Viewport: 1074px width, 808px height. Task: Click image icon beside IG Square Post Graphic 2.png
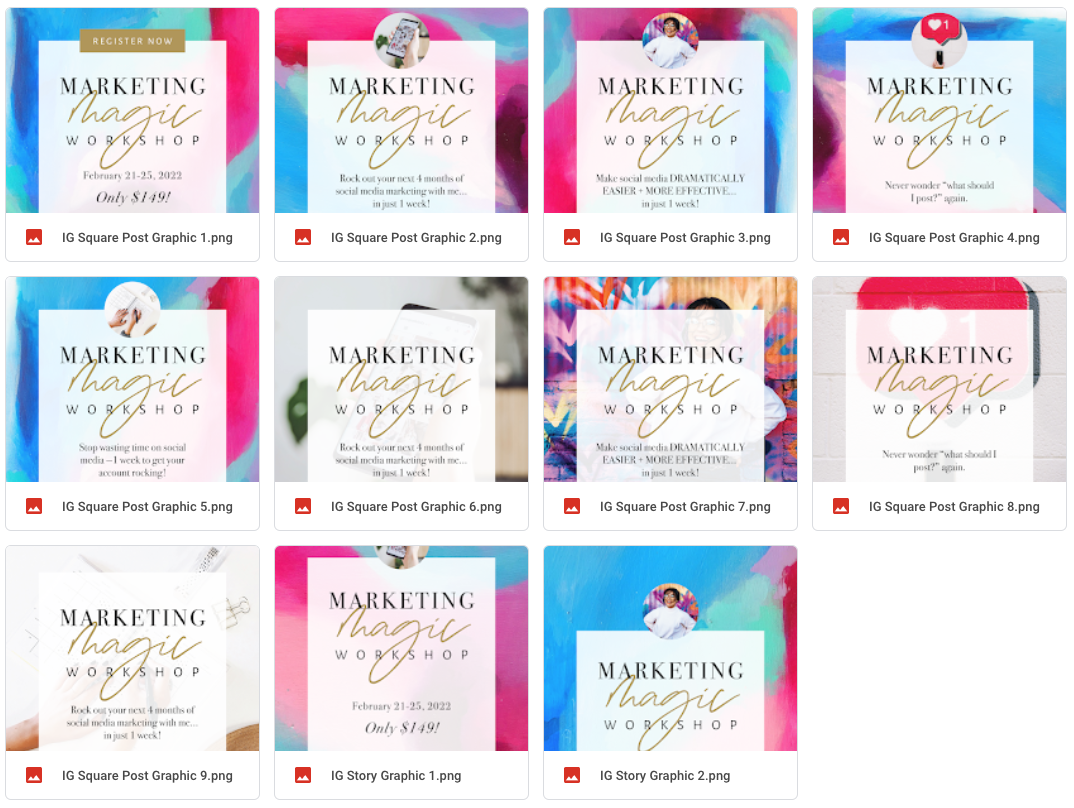[x=303, y=238]
